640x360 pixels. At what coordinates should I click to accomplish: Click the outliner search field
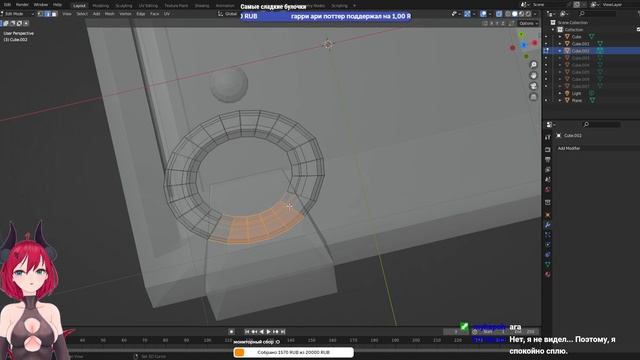598,14
